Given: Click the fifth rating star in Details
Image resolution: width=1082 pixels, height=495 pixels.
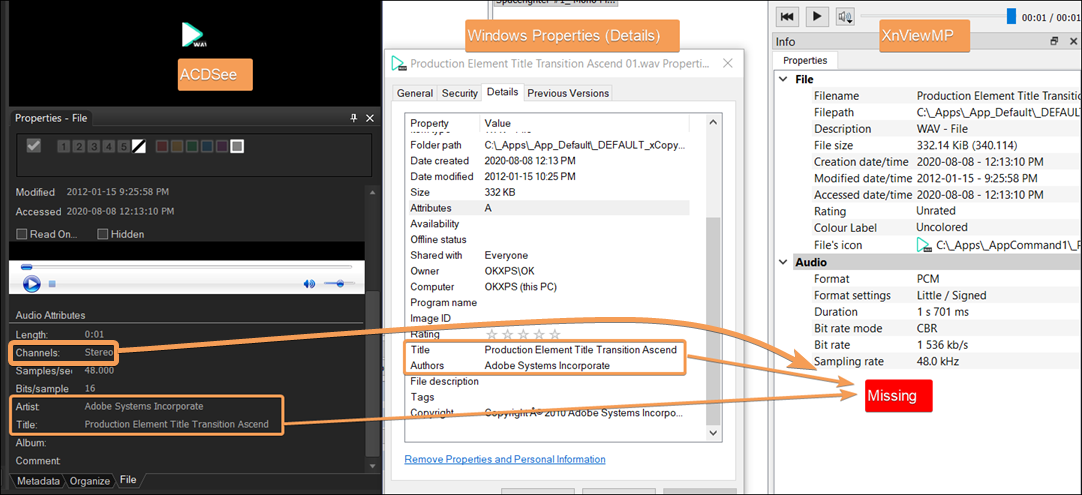Looking at the screenshot, I should click(x=554, y=335).
